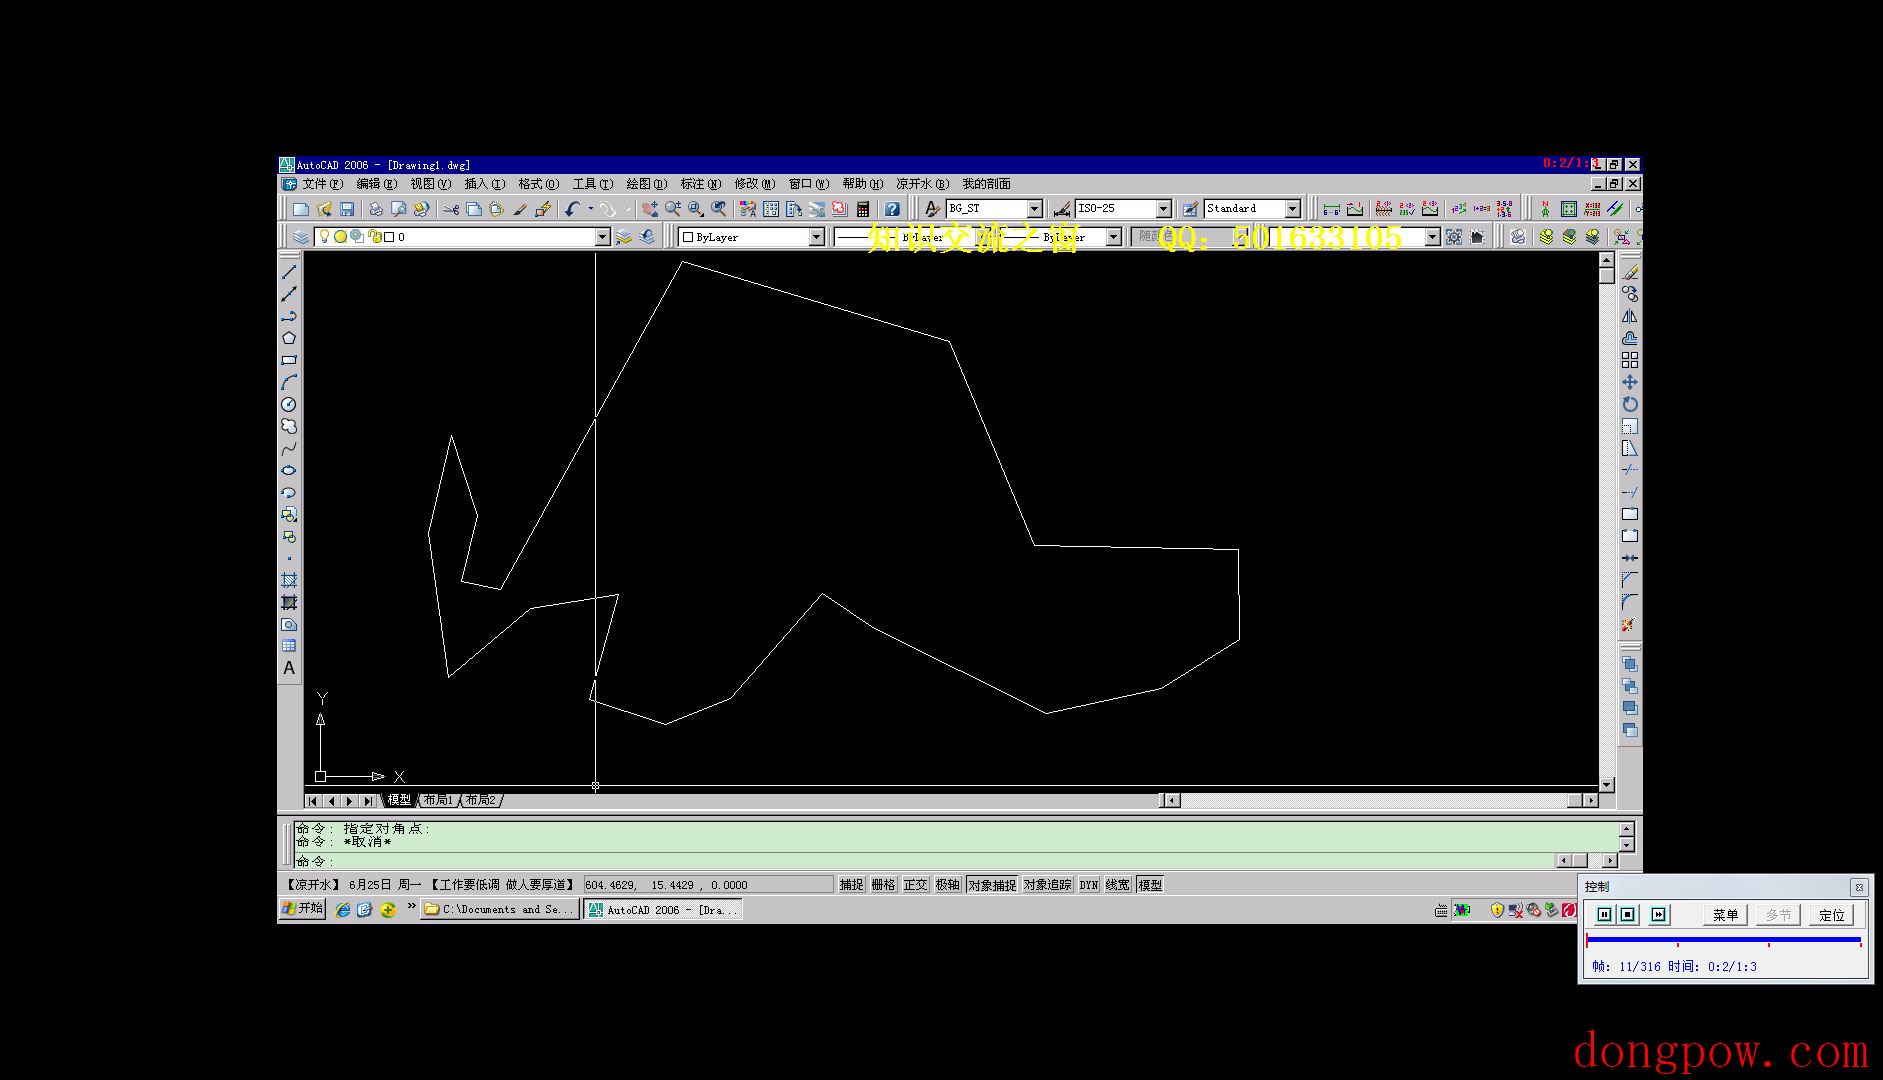This screenshot has width=1883, height=1080.
Task: Switch to the 布局1 layout tab
Action: (x=438, y=800)
